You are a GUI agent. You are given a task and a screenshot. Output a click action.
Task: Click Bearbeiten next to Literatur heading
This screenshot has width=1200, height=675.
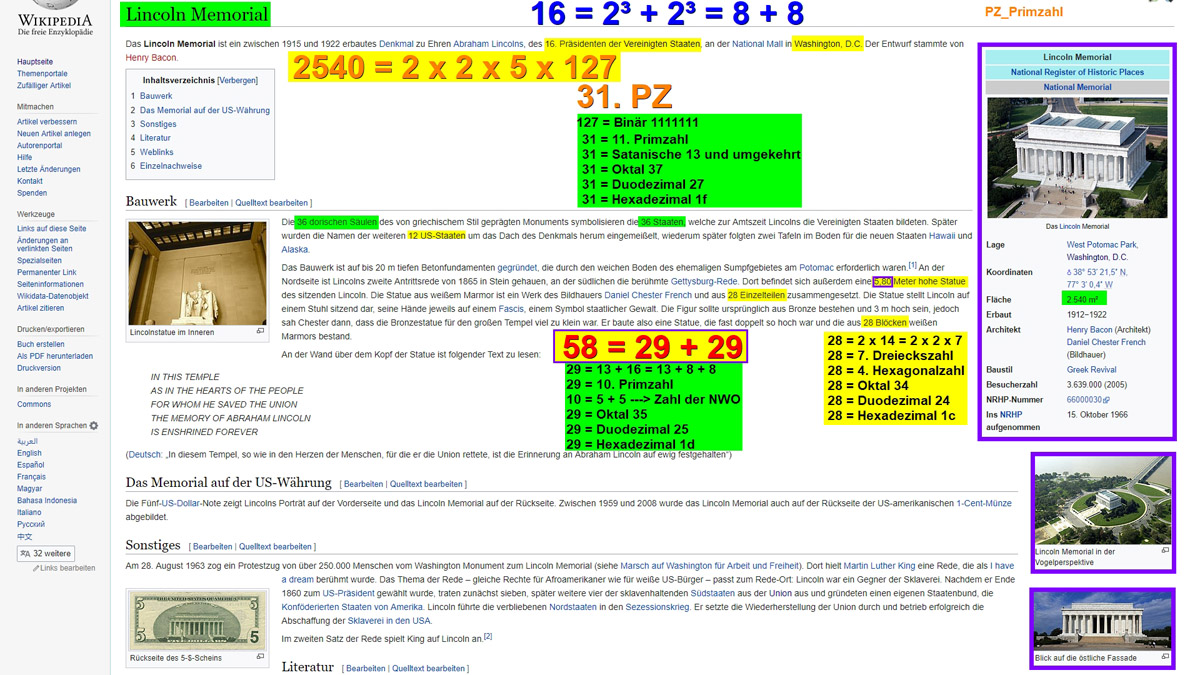point(365,668)
